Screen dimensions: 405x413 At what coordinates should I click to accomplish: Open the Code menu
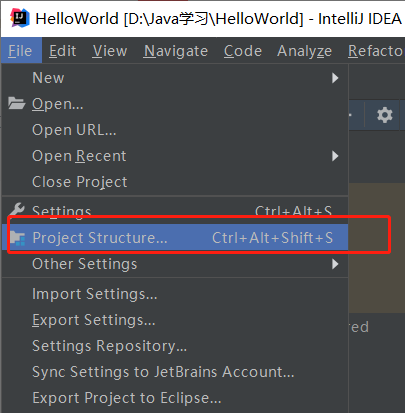[243, 51]
